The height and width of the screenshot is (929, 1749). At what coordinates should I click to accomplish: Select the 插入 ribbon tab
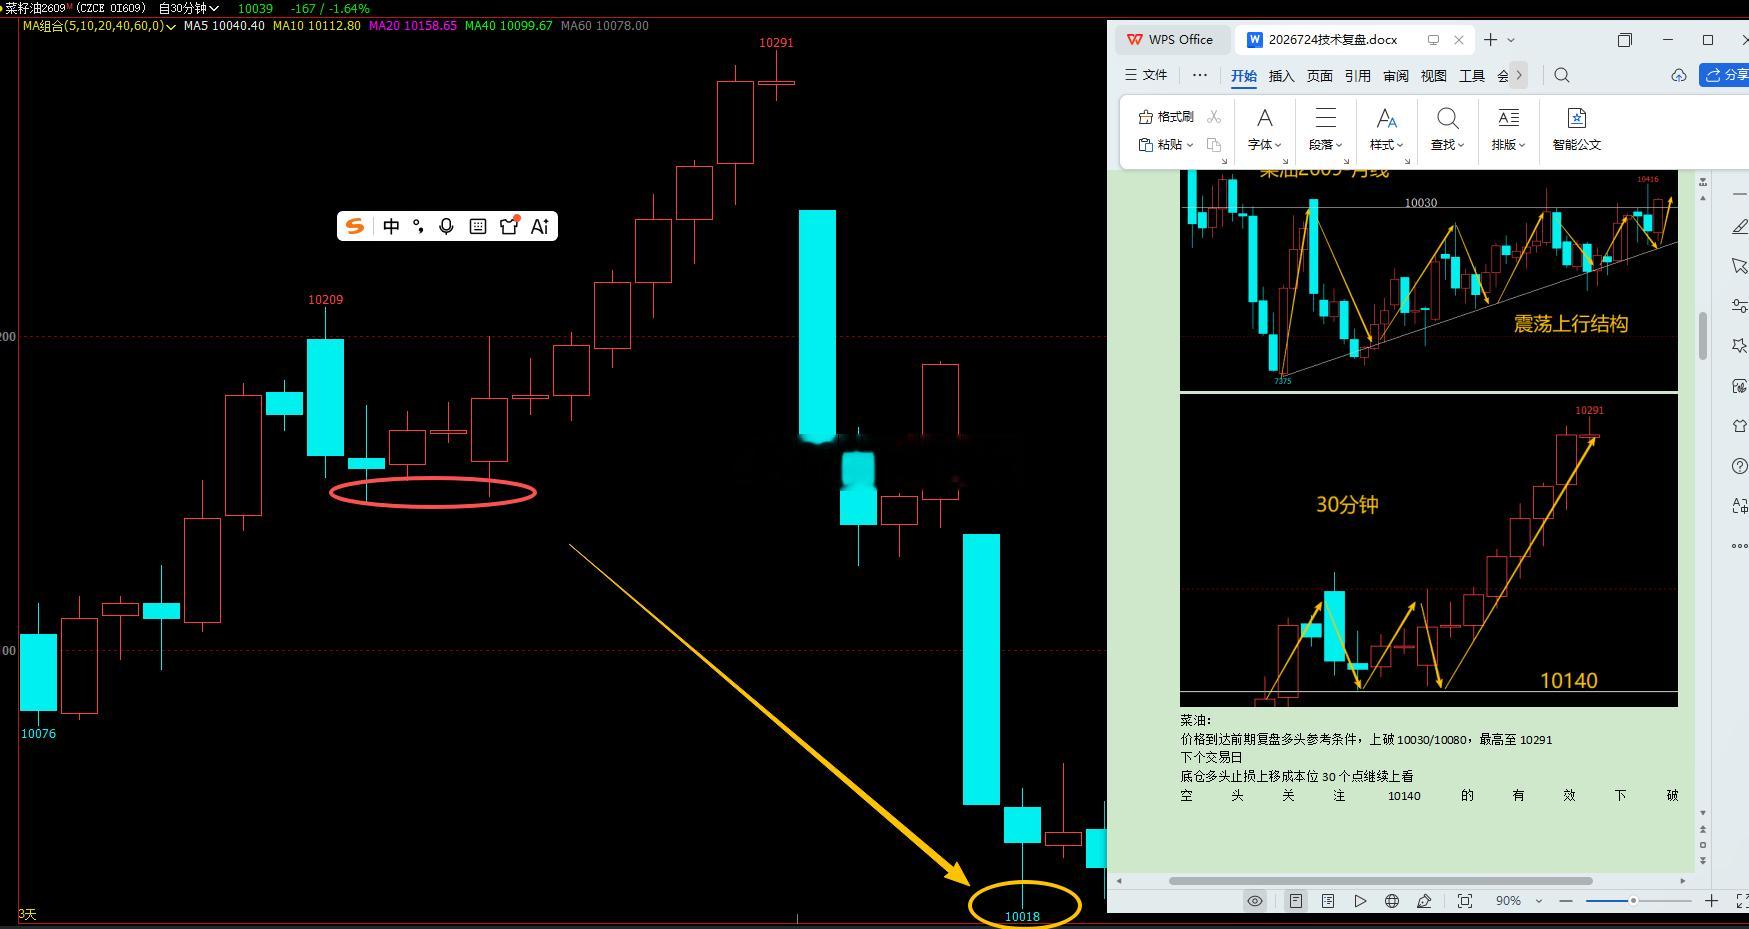[1282, 76]
